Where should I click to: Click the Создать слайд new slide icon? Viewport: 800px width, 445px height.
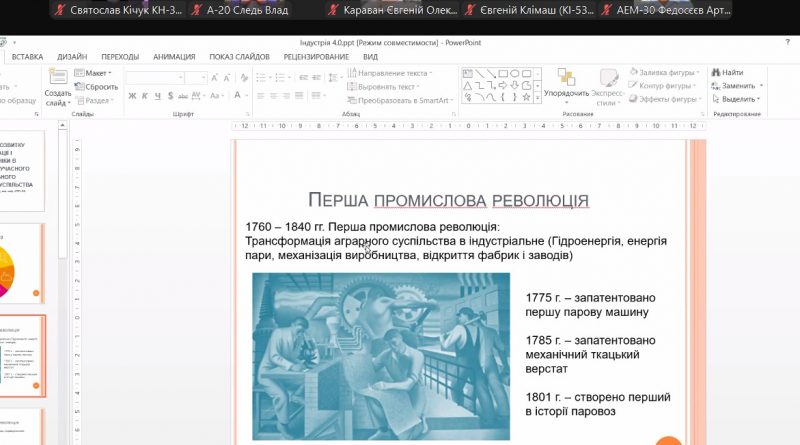coord(58,77)
